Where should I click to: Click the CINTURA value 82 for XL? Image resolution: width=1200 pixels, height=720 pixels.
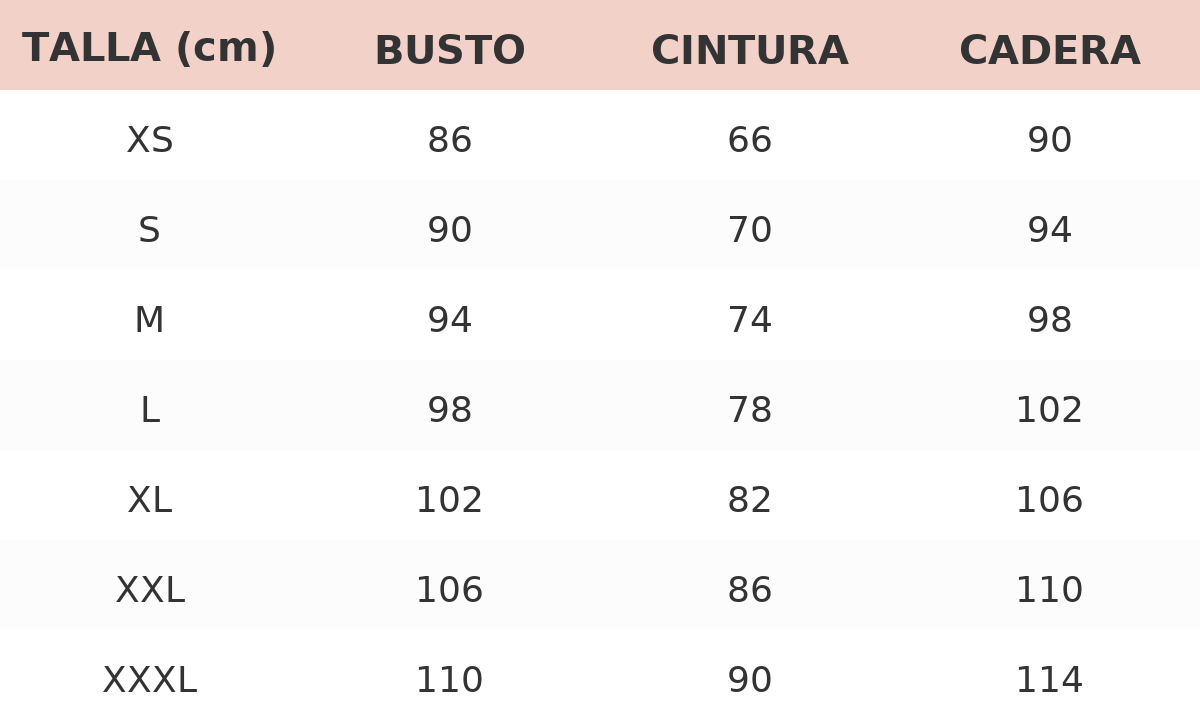click(x=749, y=501)
